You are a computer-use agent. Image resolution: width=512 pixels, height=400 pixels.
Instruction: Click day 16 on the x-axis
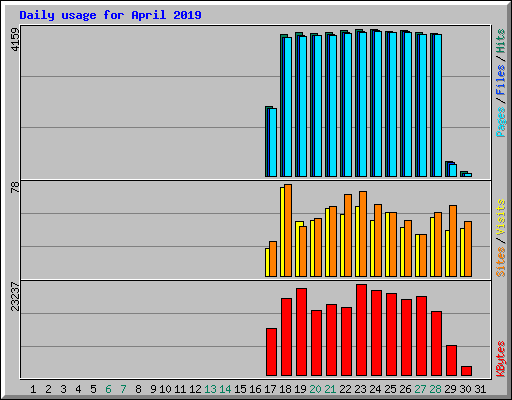255,389
